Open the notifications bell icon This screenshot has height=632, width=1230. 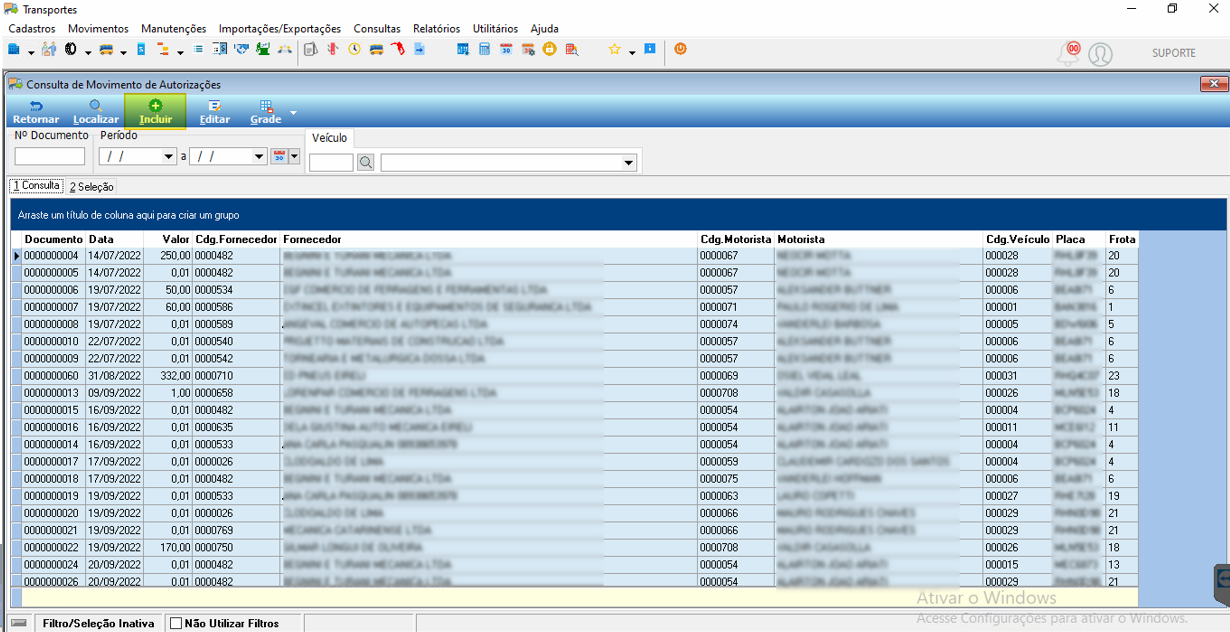click(1070, 53)
